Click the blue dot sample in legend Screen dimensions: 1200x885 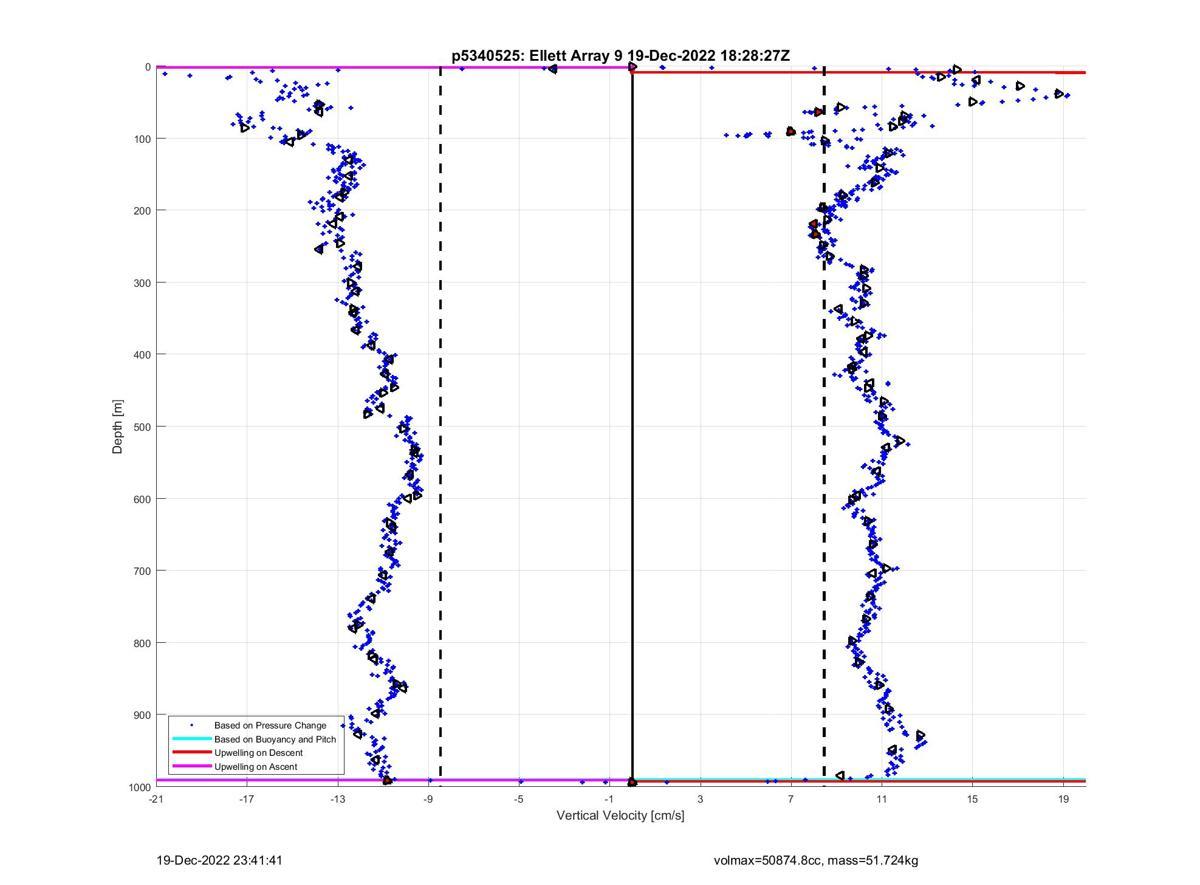191,725
